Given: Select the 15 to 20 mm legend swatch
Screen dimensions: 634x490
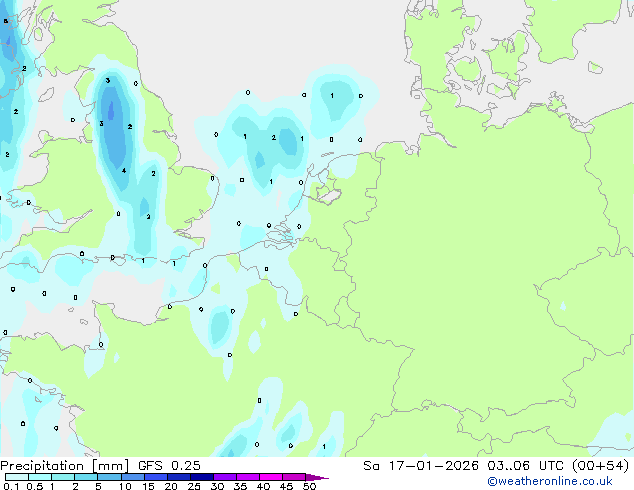Looking at the screenshot, I should click(155, 477).
